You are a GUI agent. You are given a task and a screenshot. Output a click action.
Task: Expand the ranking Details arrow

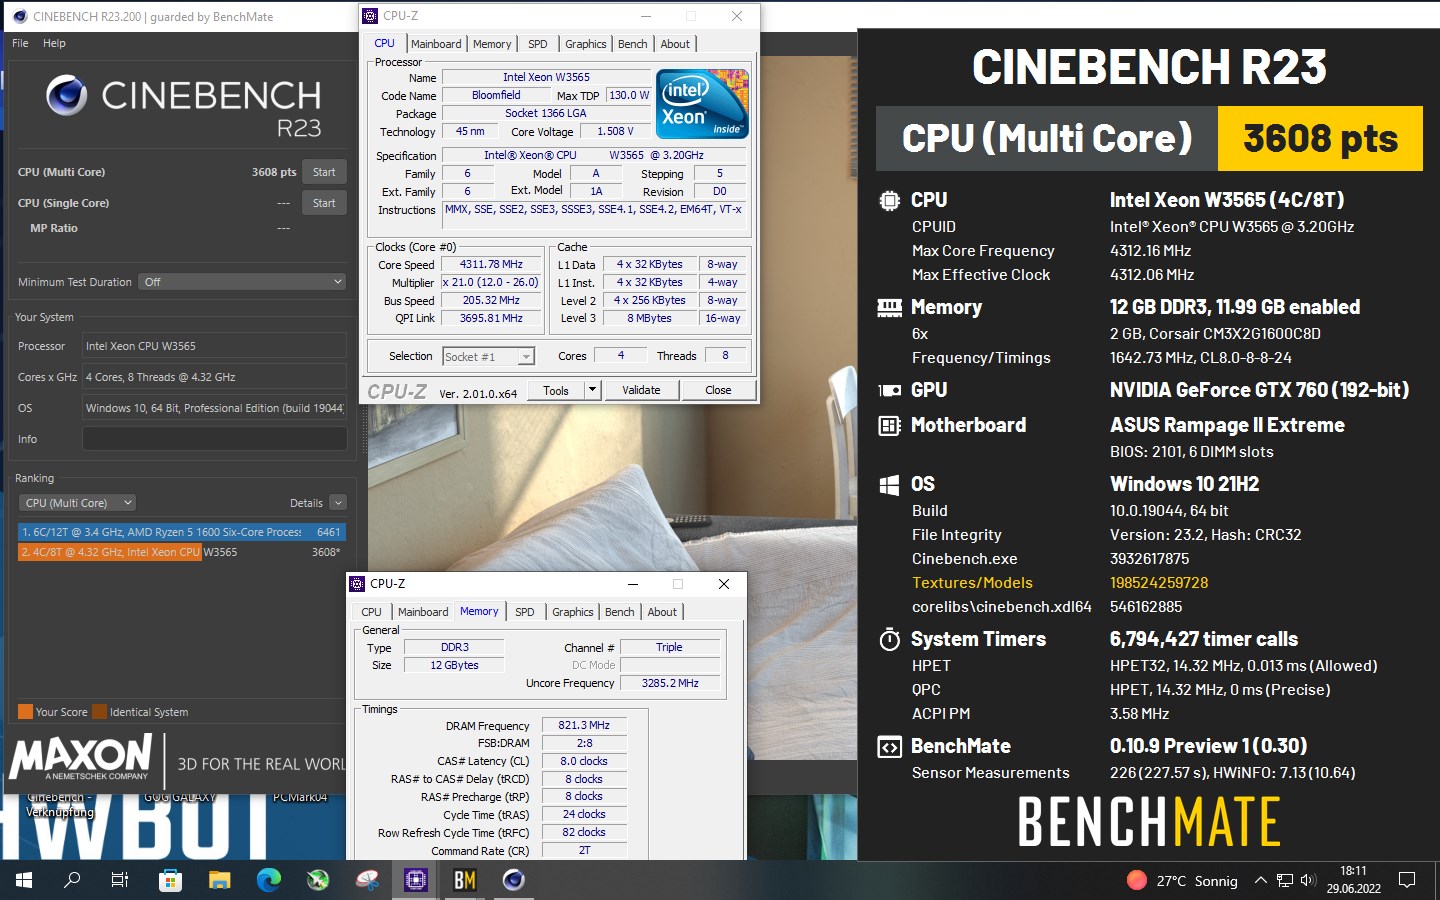click(x=338, y=503)
